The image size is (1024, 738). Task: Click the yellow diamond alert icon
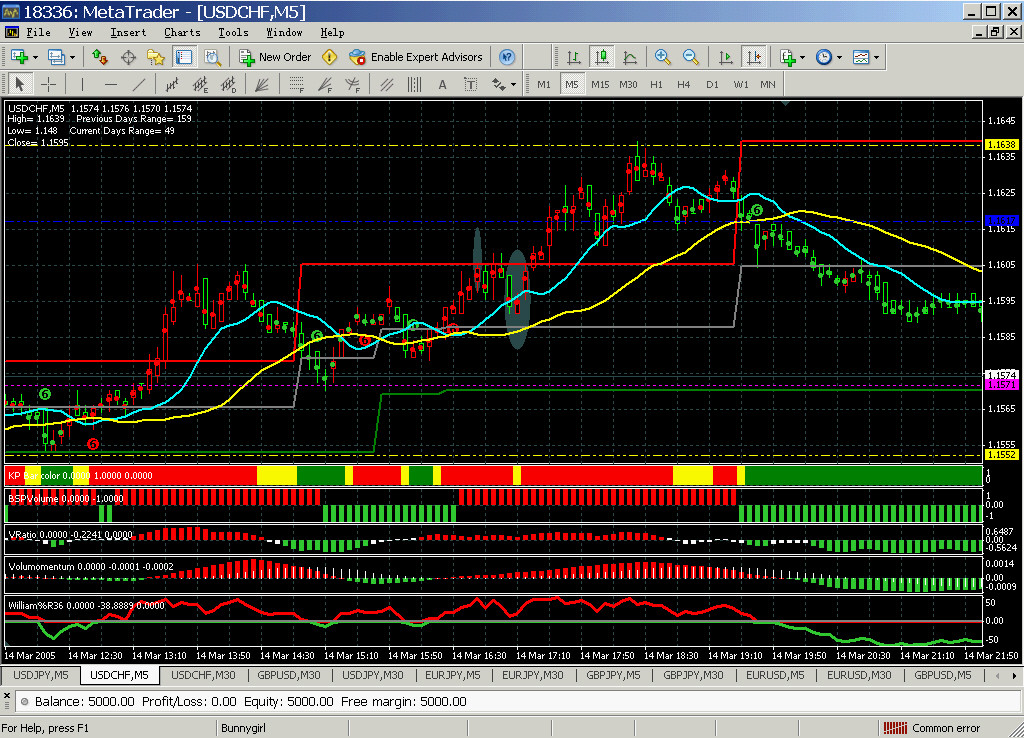[329, 57]
